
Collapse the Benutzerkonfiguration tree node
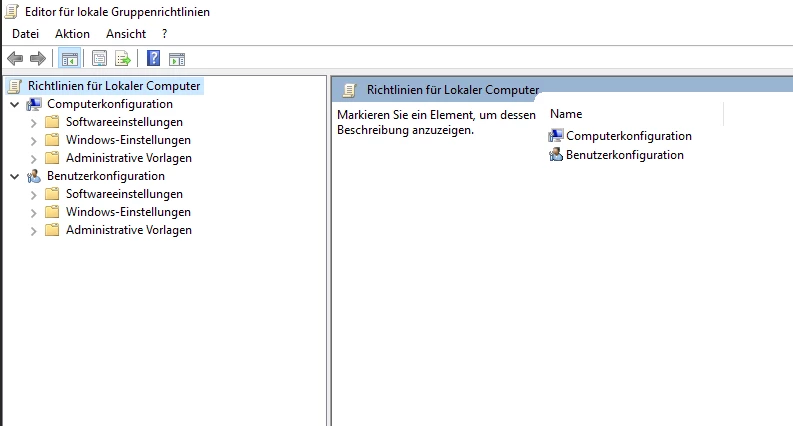click(14, 176)
